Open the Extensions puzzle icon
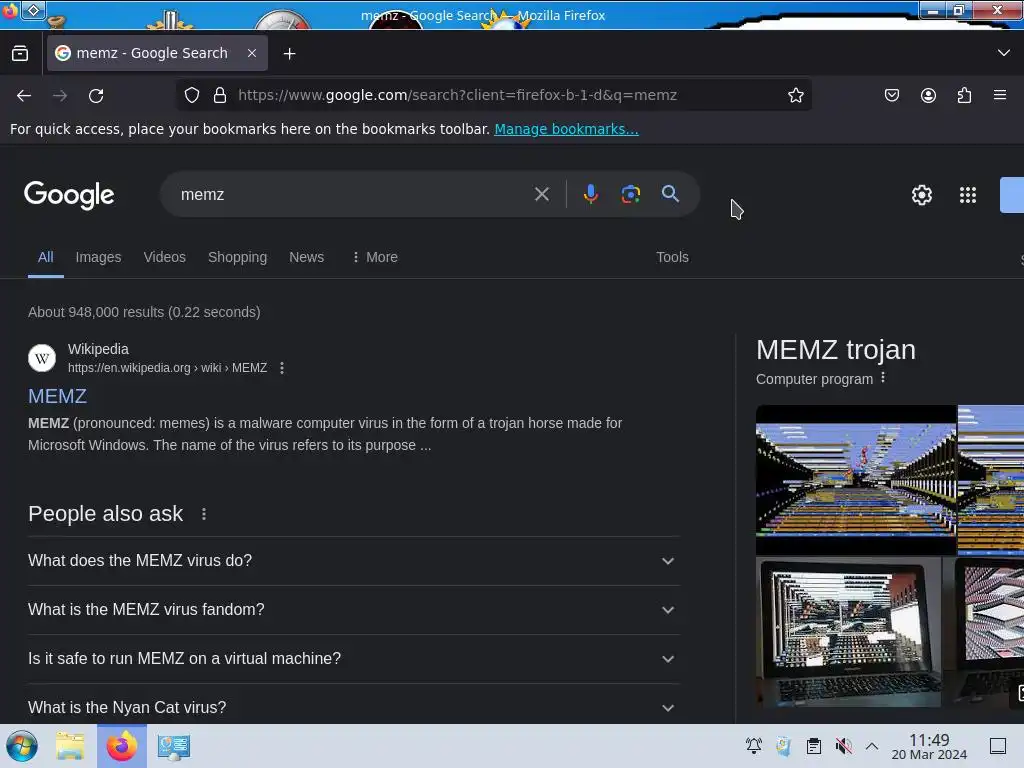 point(964,95)
